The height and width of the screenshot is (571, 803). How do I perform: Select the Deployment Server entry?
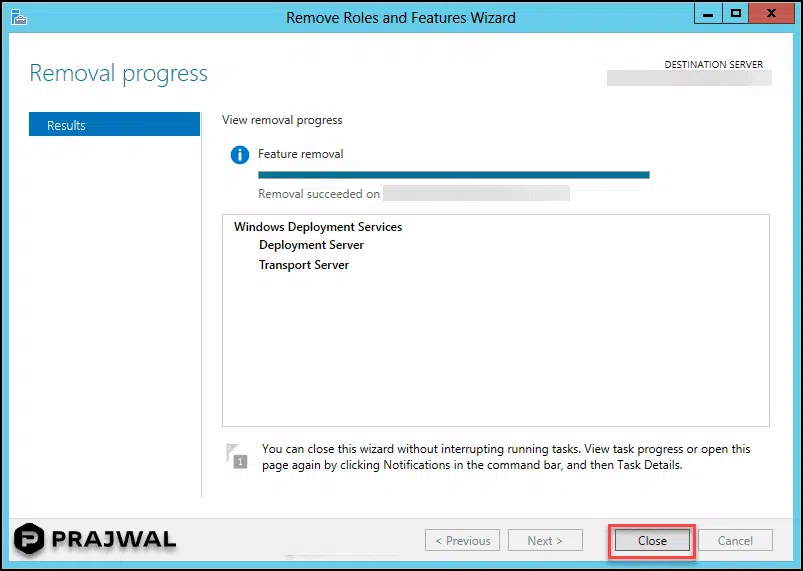point(311,245)
